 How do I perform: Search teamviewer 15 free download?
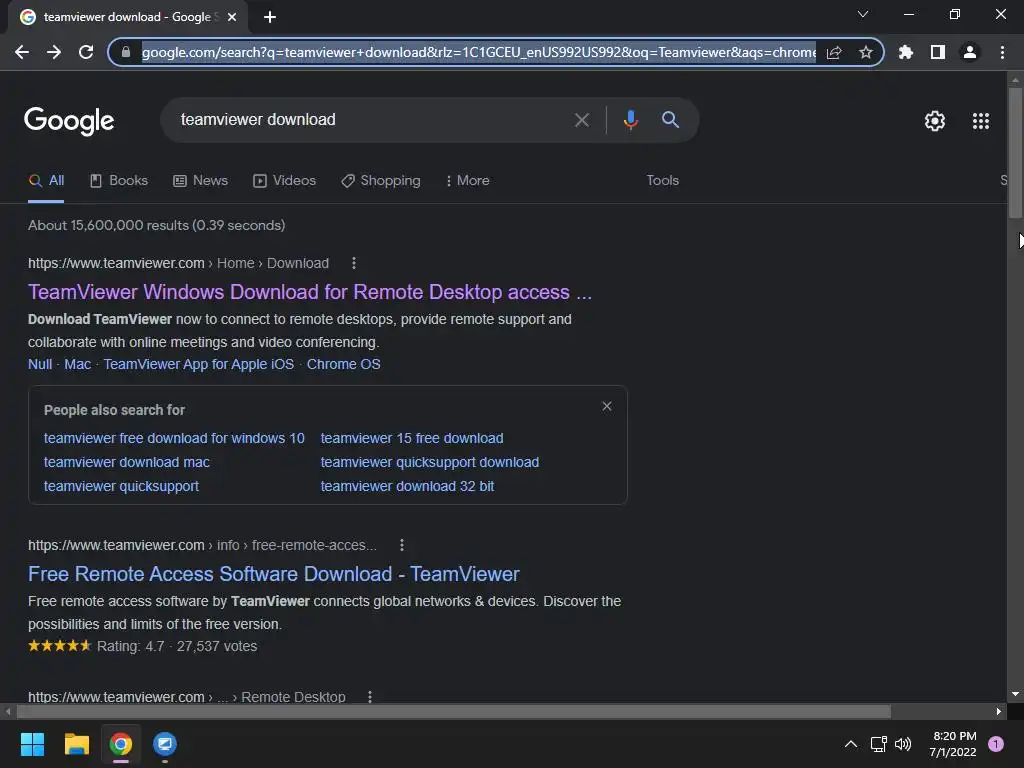click(x=412, y=438)
